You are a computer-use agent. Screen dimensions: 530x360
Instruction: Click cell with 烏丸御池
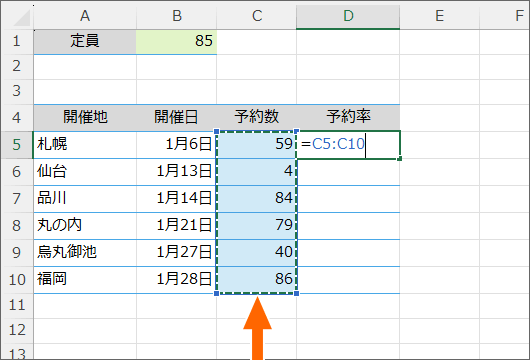pos(85,253)
